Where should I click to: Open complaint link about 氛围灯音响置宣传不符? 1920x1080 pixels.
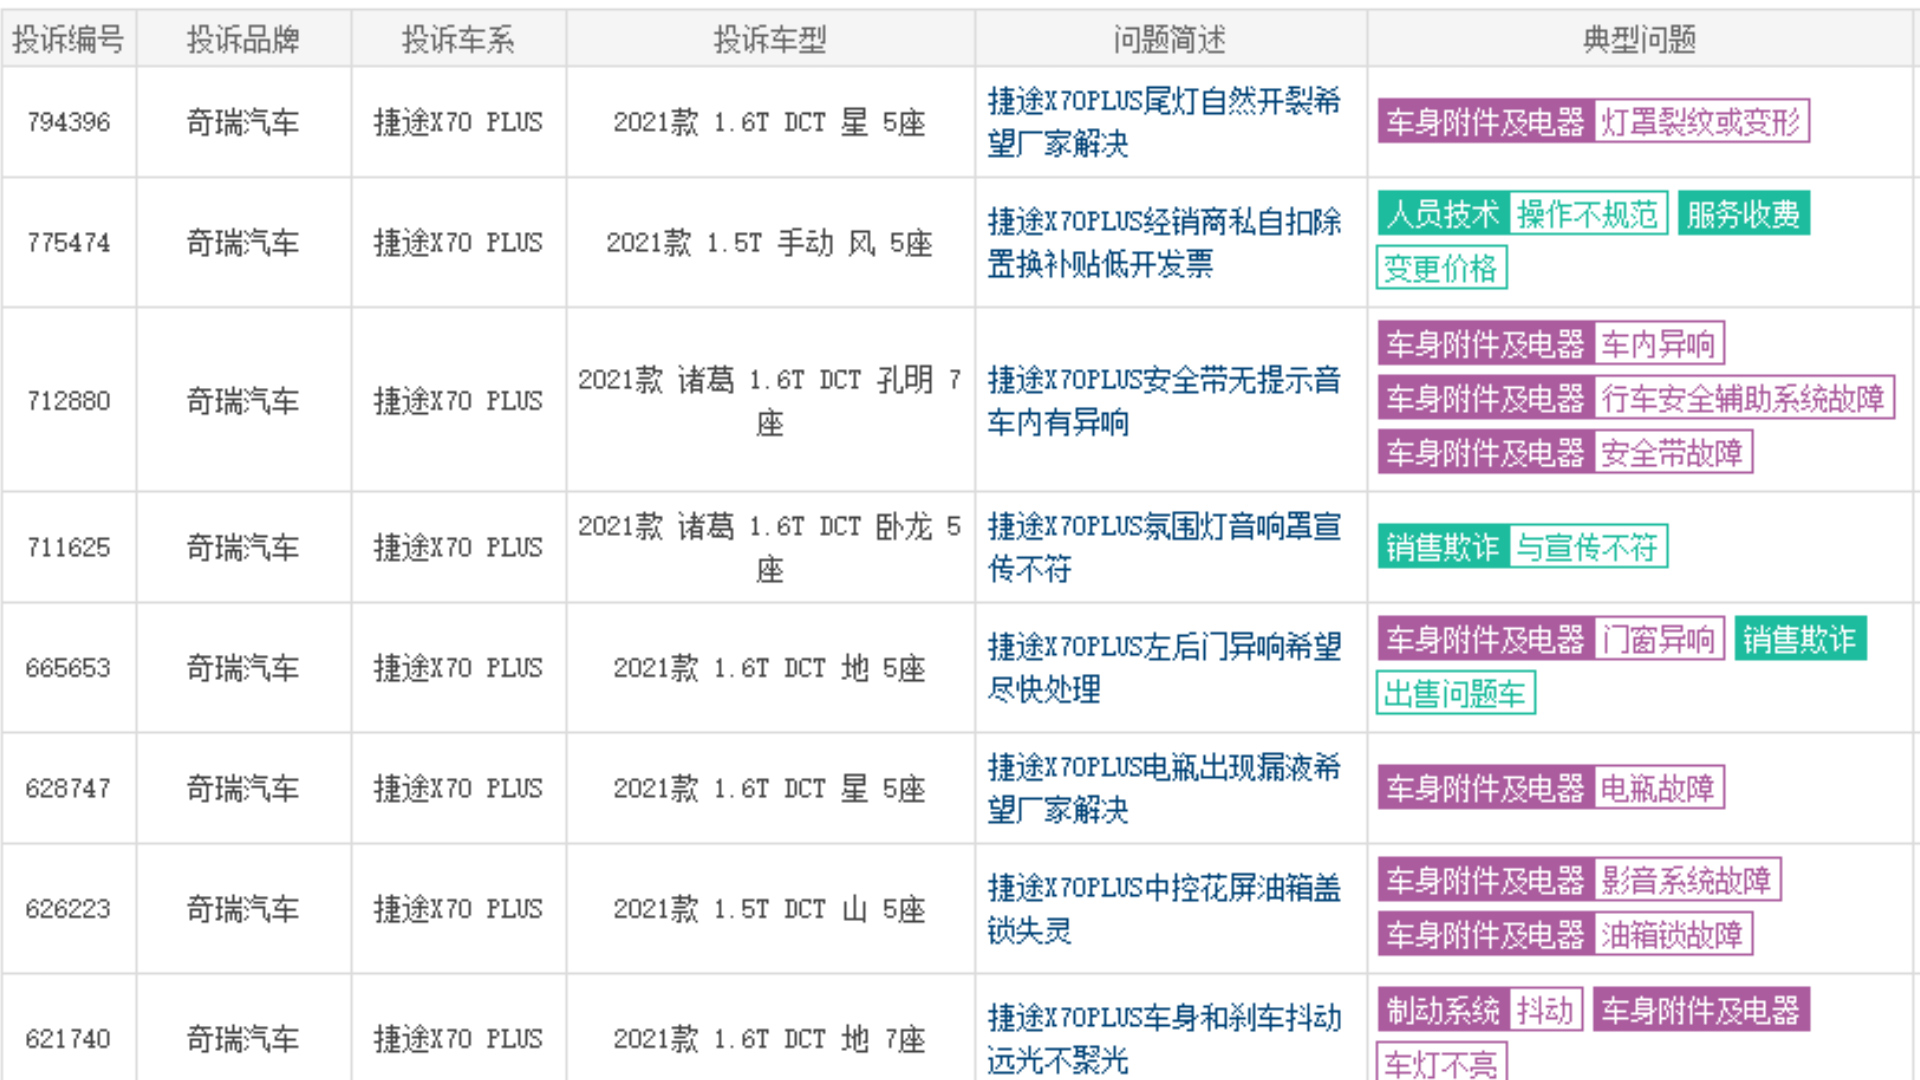[x=1164, y=547]
